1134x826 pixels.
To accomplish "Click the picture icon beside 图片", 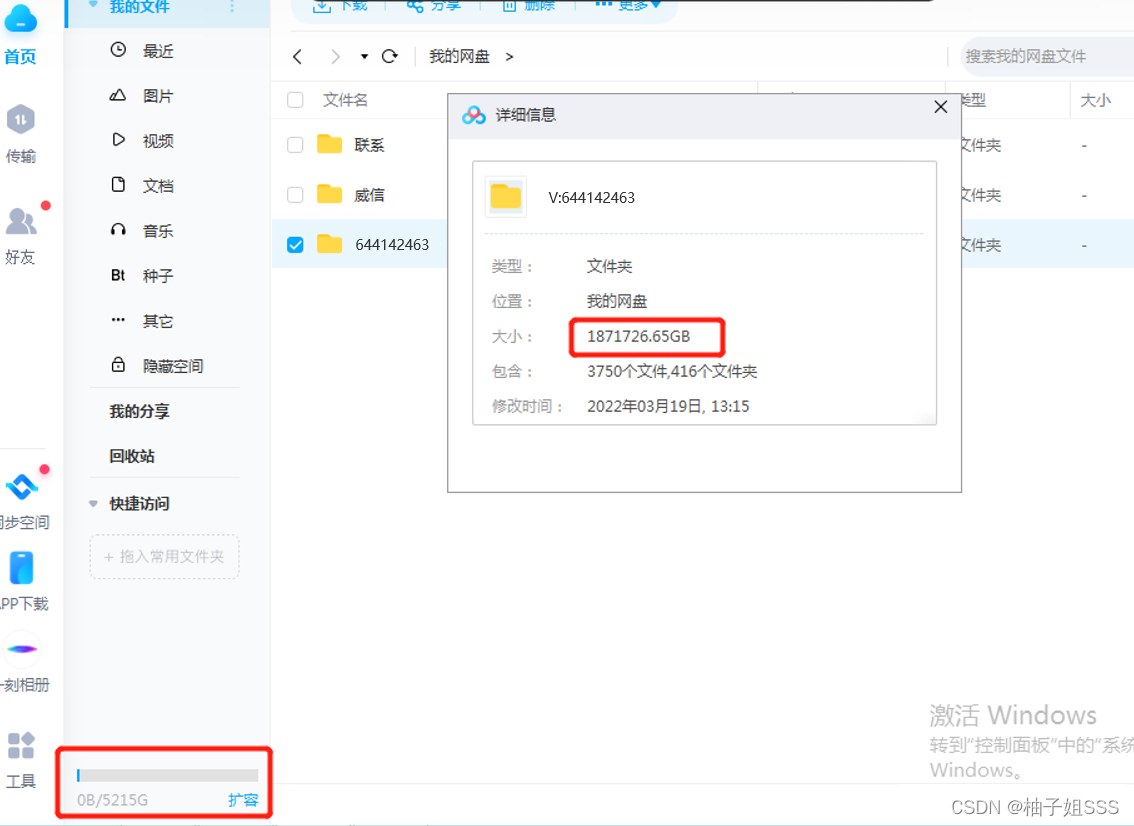I will 118,95.
